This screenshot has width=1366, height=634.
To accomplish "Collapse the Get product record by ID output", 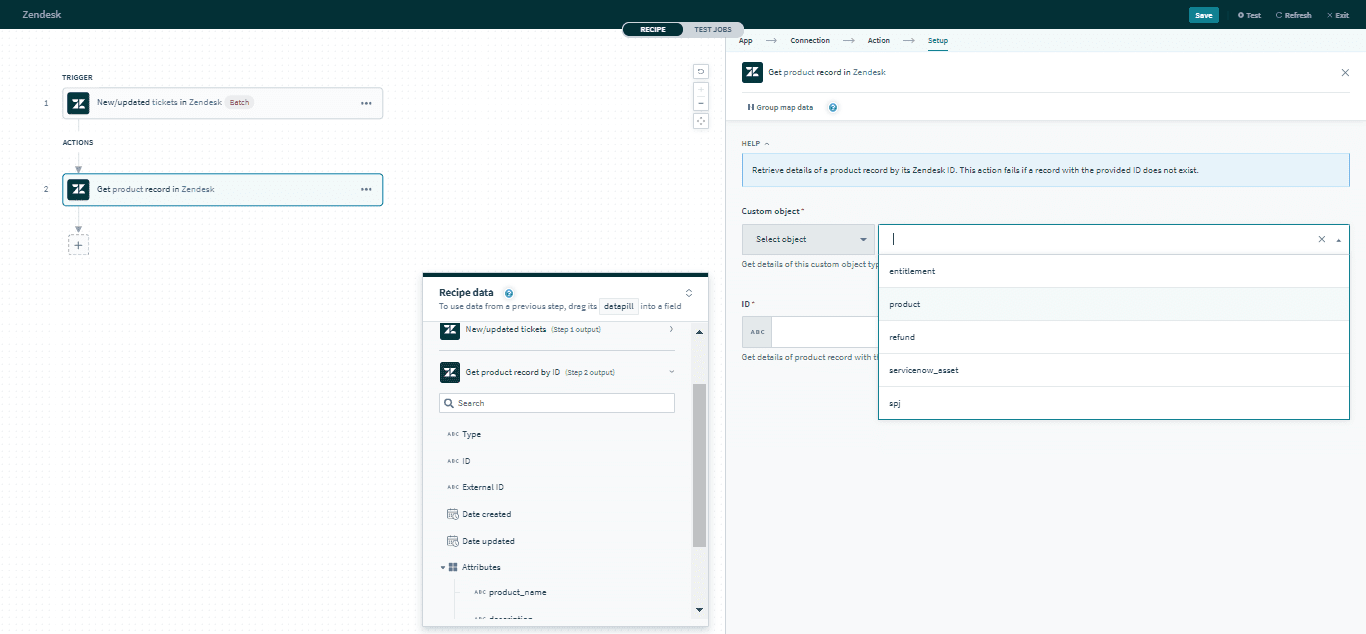I will (x=670, y=371).
